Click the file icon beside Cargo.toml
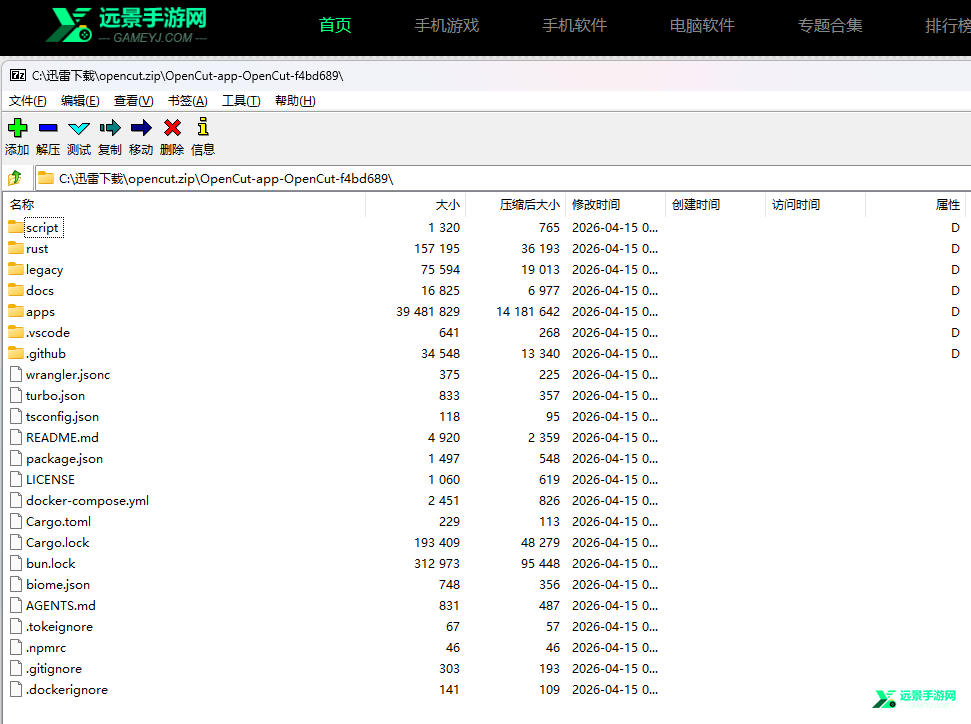971x724 pixels. (x=16, y=521)
